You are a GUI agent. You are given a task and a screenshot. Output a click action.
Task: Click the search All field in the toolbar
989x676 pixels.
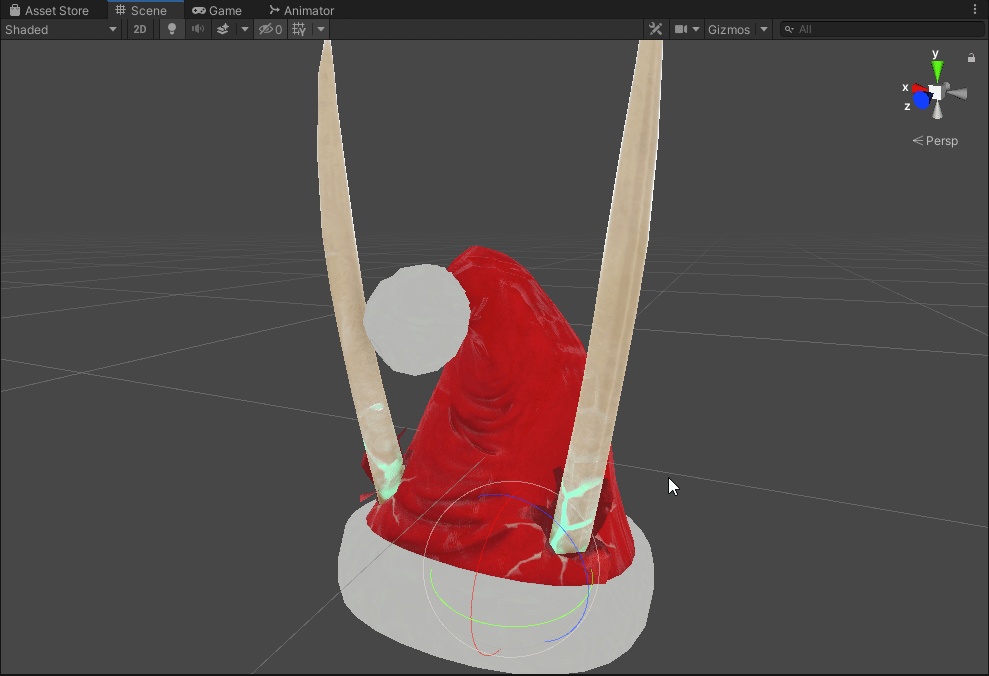(x=880, y=29)
